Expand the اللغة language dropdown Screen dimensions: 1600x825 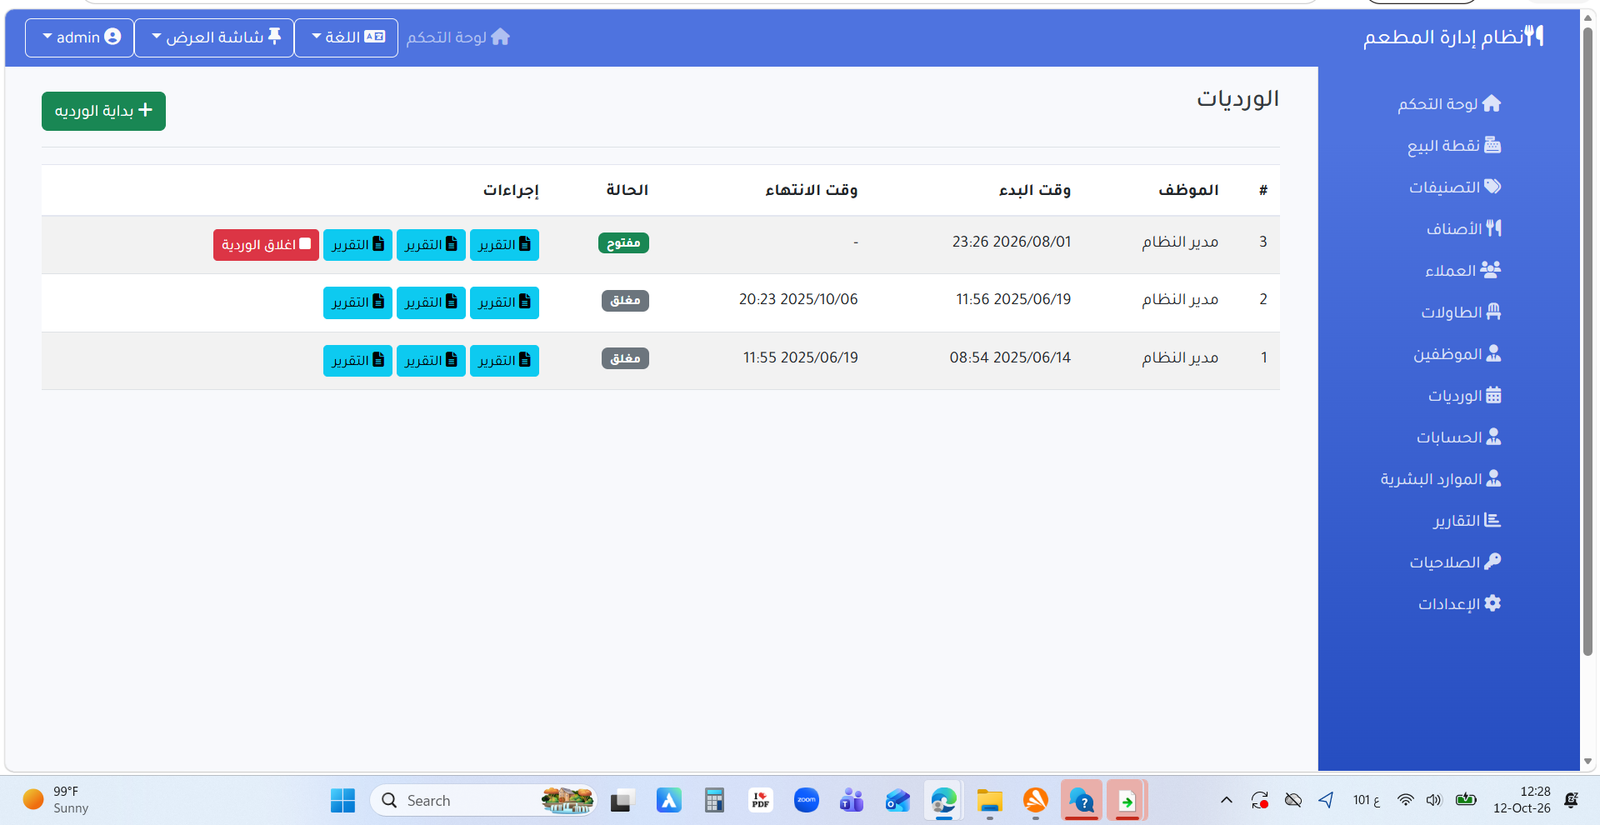pyautogui.click(x=347, y=37)
